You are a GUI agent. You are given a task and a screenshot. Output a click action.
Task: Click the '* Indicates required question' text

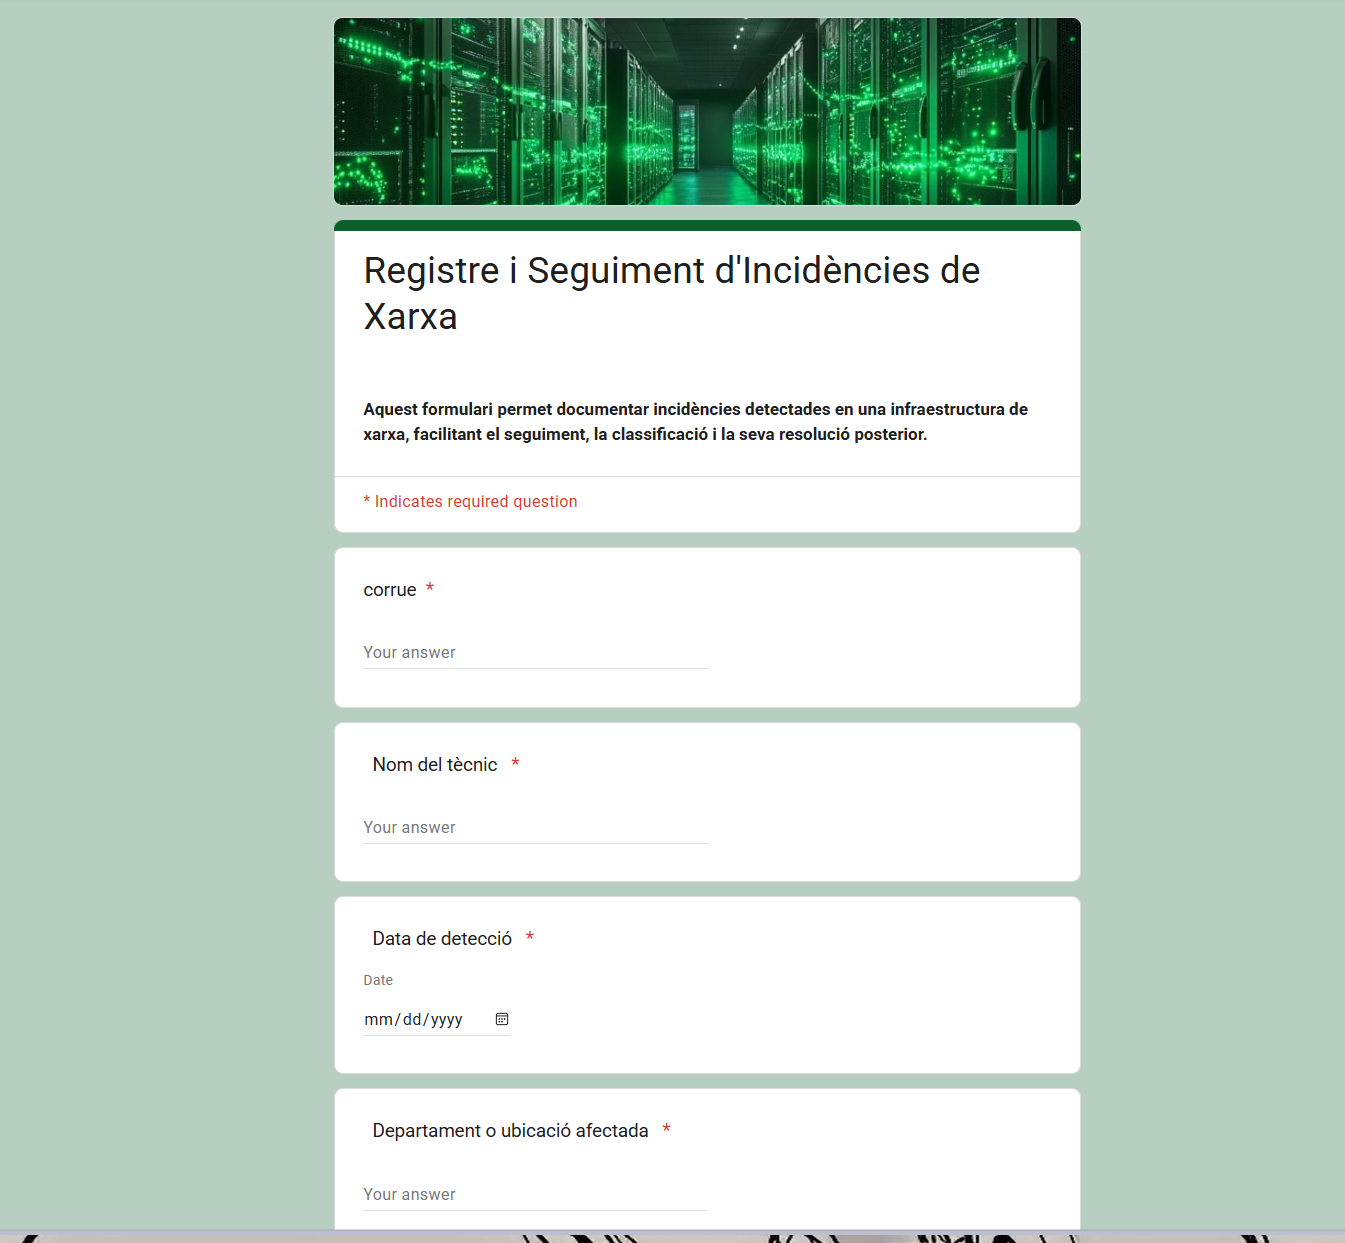click(470, 501)
